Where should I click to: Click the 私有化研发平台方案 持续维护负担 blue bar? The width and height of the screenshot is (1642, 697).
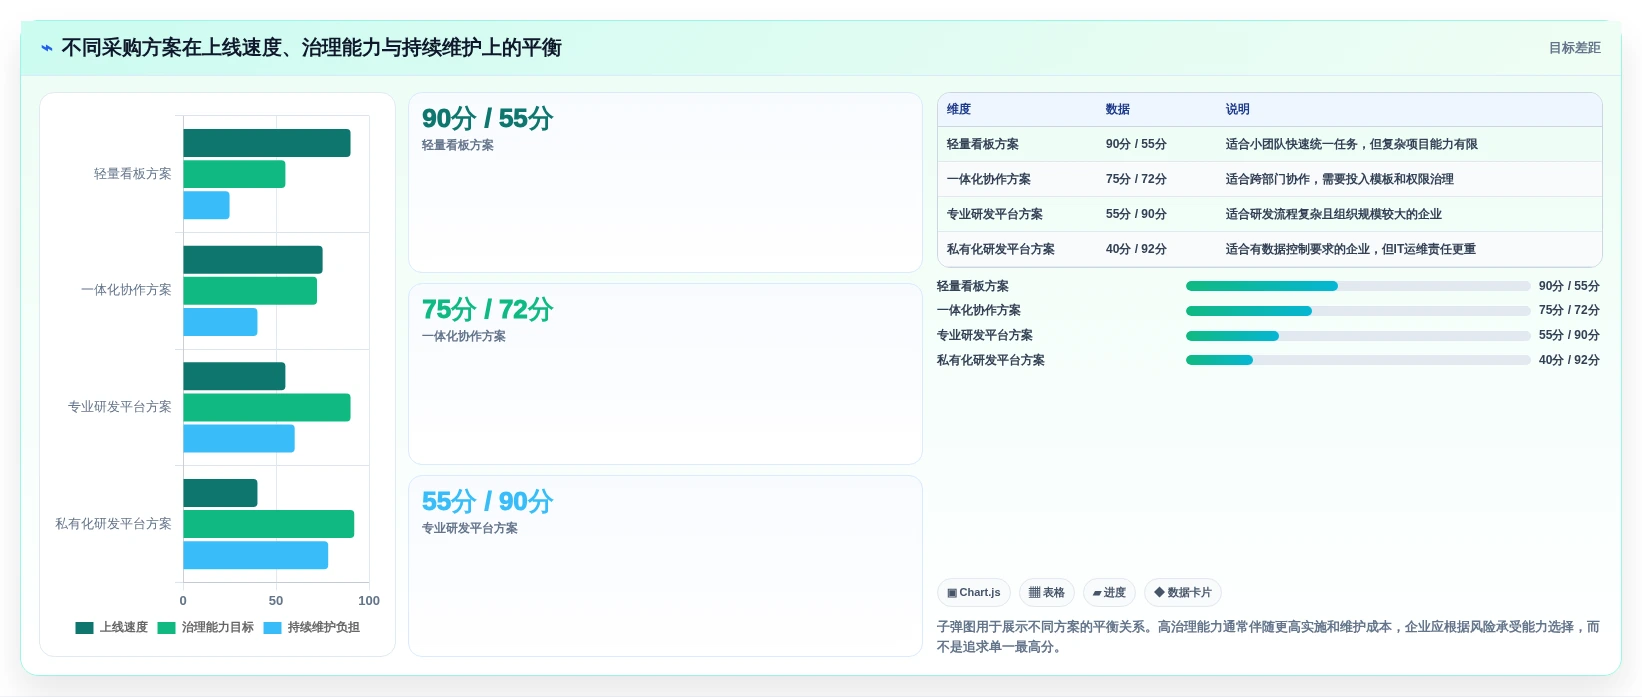(x=256, y=555)
